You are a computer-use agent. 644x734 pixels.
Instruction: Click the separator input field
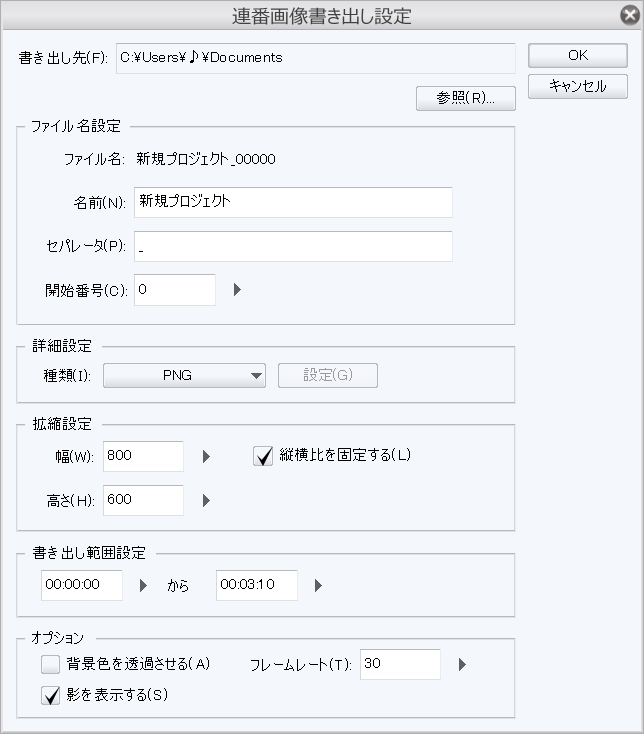coord(293,246)
